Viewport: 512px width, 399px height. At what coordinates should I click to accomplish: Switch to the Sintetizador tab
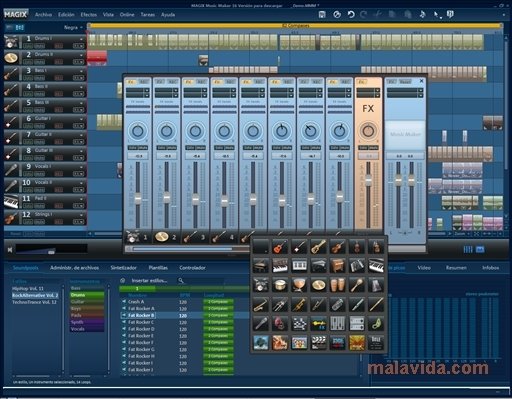pos(123,268)
